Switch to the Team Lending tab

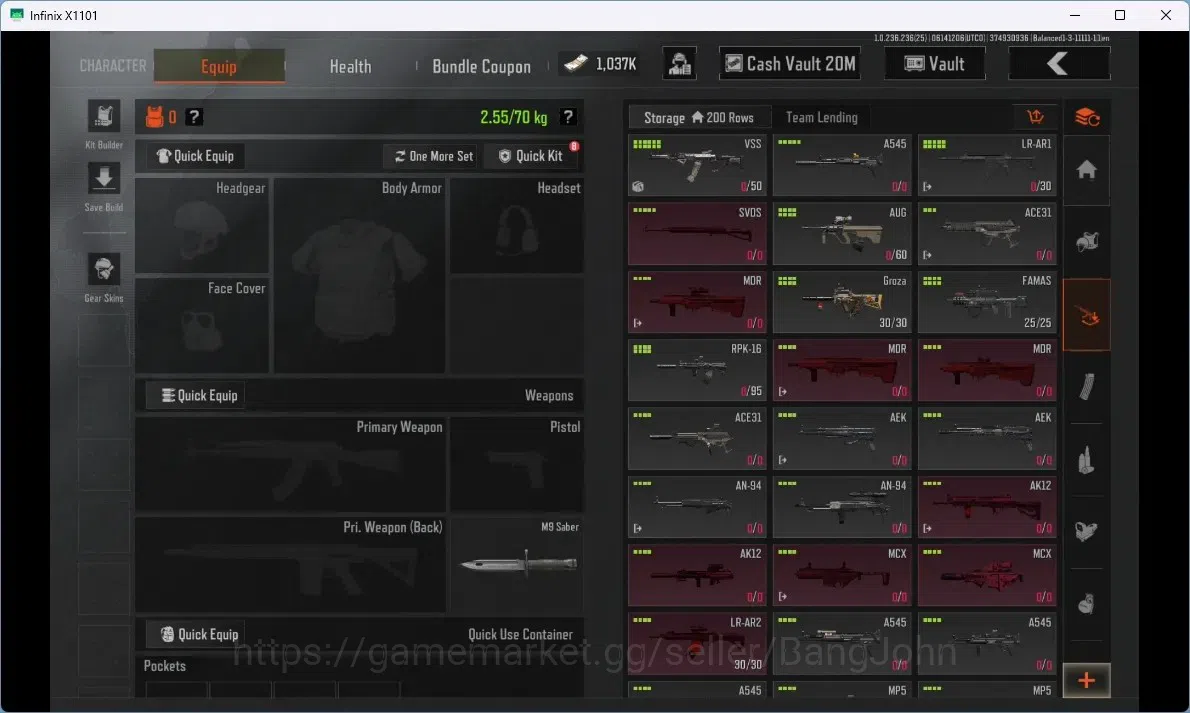click(x=821, y=118)
